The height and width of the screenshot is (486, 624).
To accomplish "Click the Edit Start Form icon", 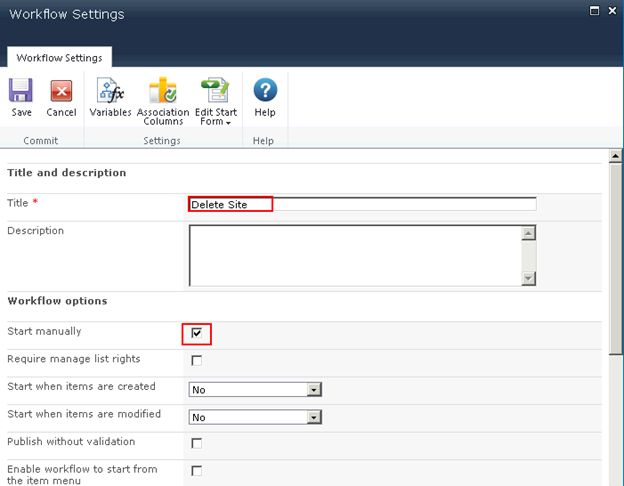I will click(215, 90).
